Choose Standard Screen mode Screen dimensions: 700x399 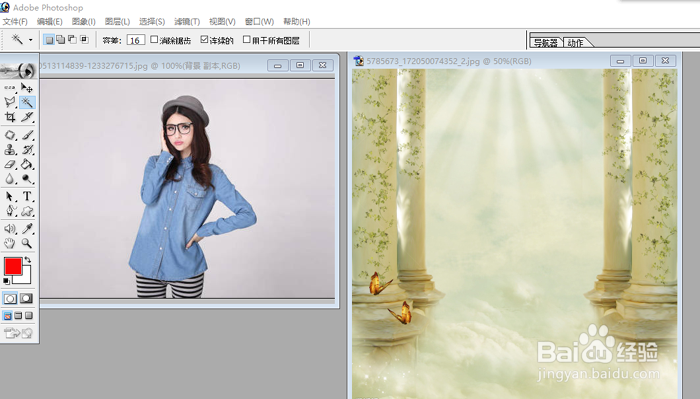[8, 316]
